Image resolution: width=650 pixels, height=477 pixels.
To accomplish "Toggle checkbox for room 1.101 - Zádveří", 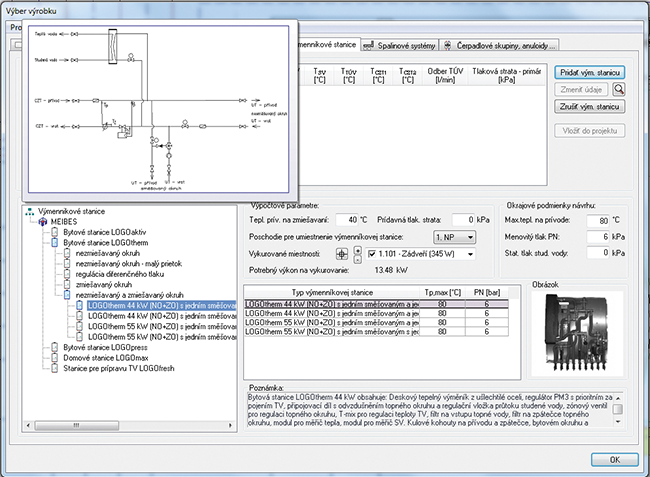I will [x=371, y=254].
